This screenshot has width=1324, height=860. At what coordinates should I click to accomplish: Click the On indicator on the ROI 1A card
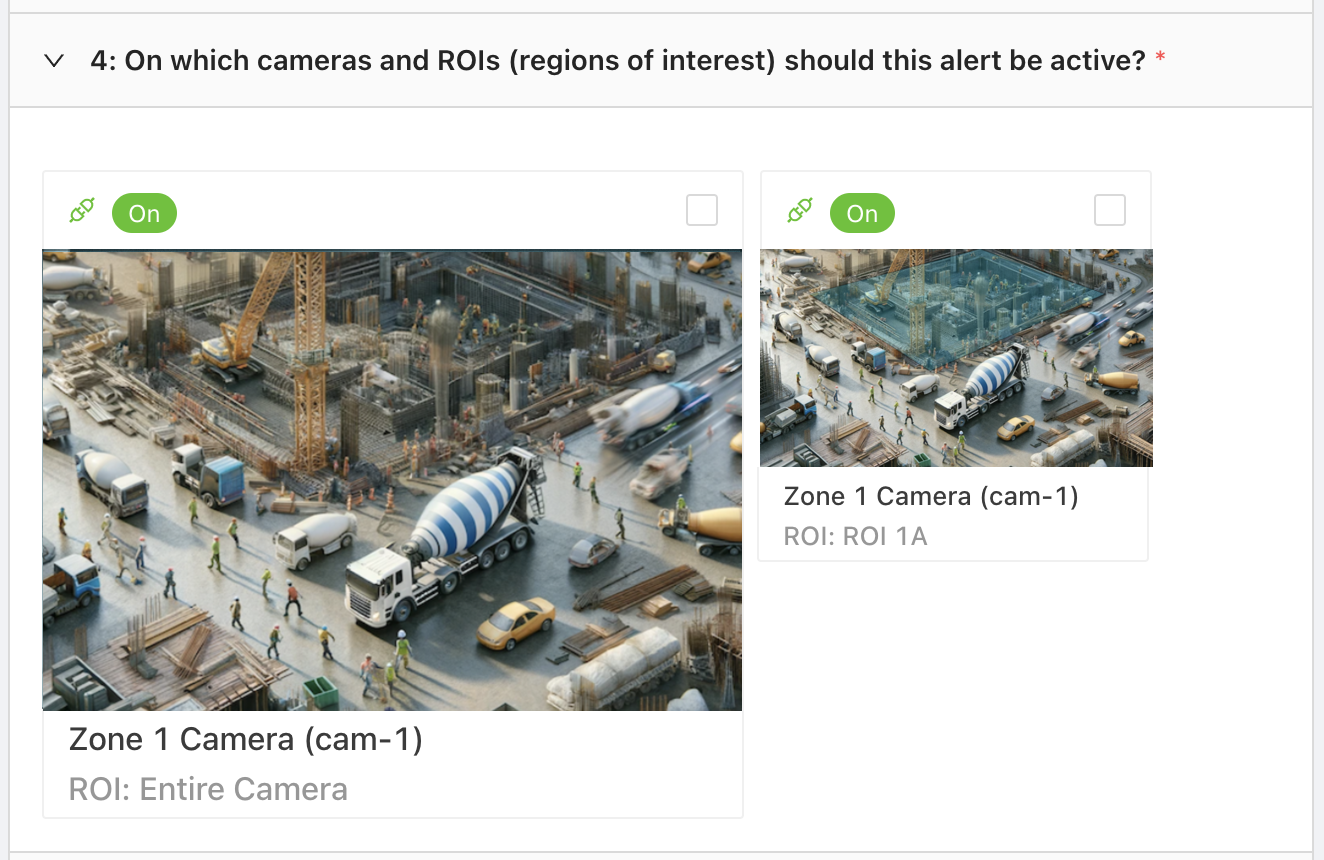tap(862, 213)
